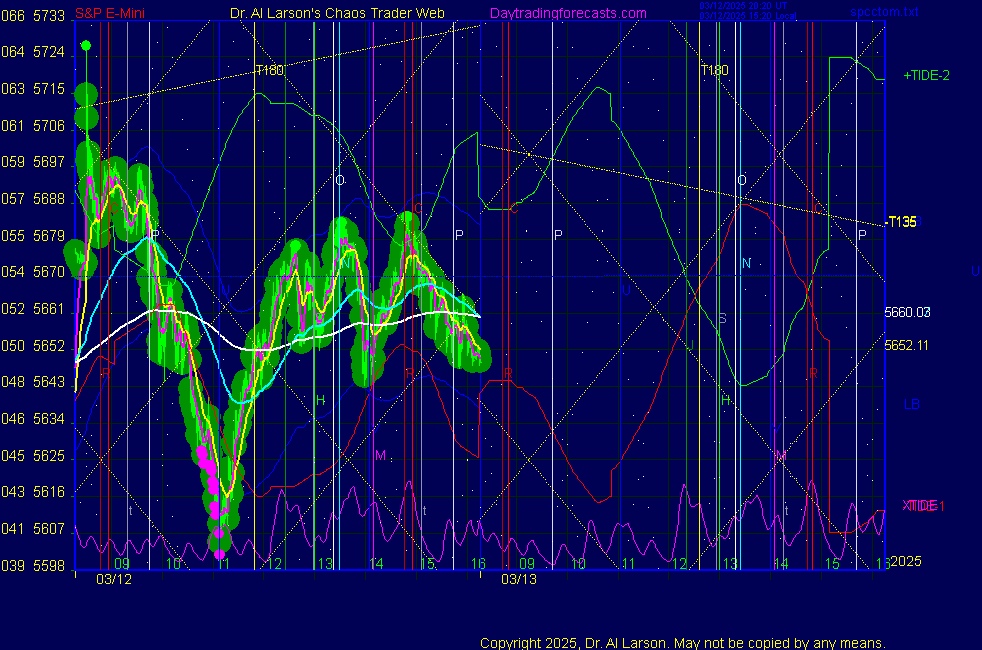Viewport: 982px width, 650px height.
Task: Click the 054 5670 price axis label
Action: [33, 272]
